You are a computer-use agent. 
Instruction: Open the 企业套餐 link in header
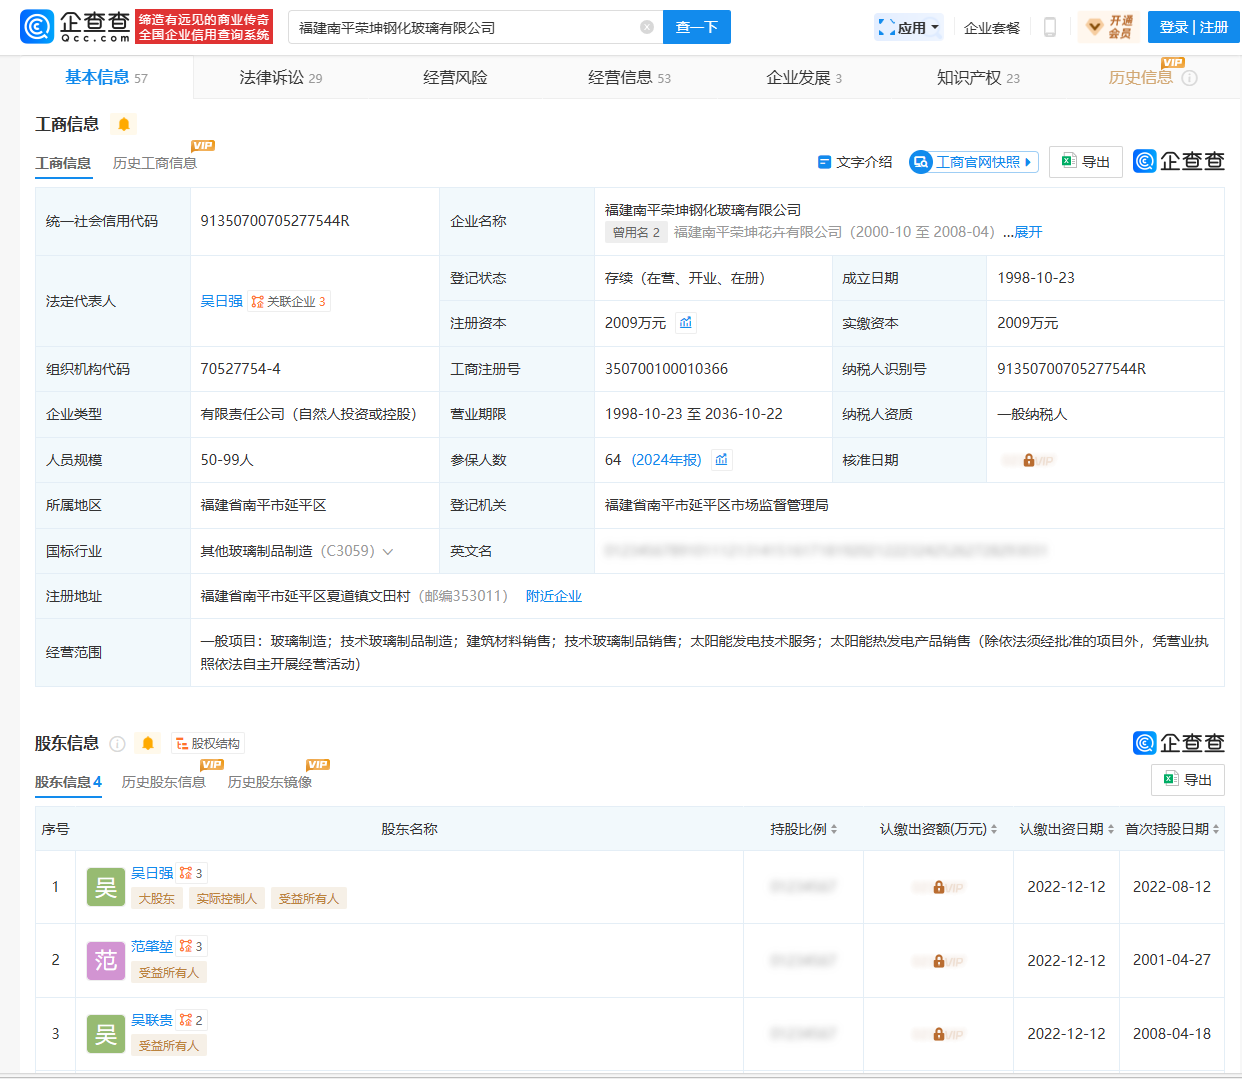(992, 28)
